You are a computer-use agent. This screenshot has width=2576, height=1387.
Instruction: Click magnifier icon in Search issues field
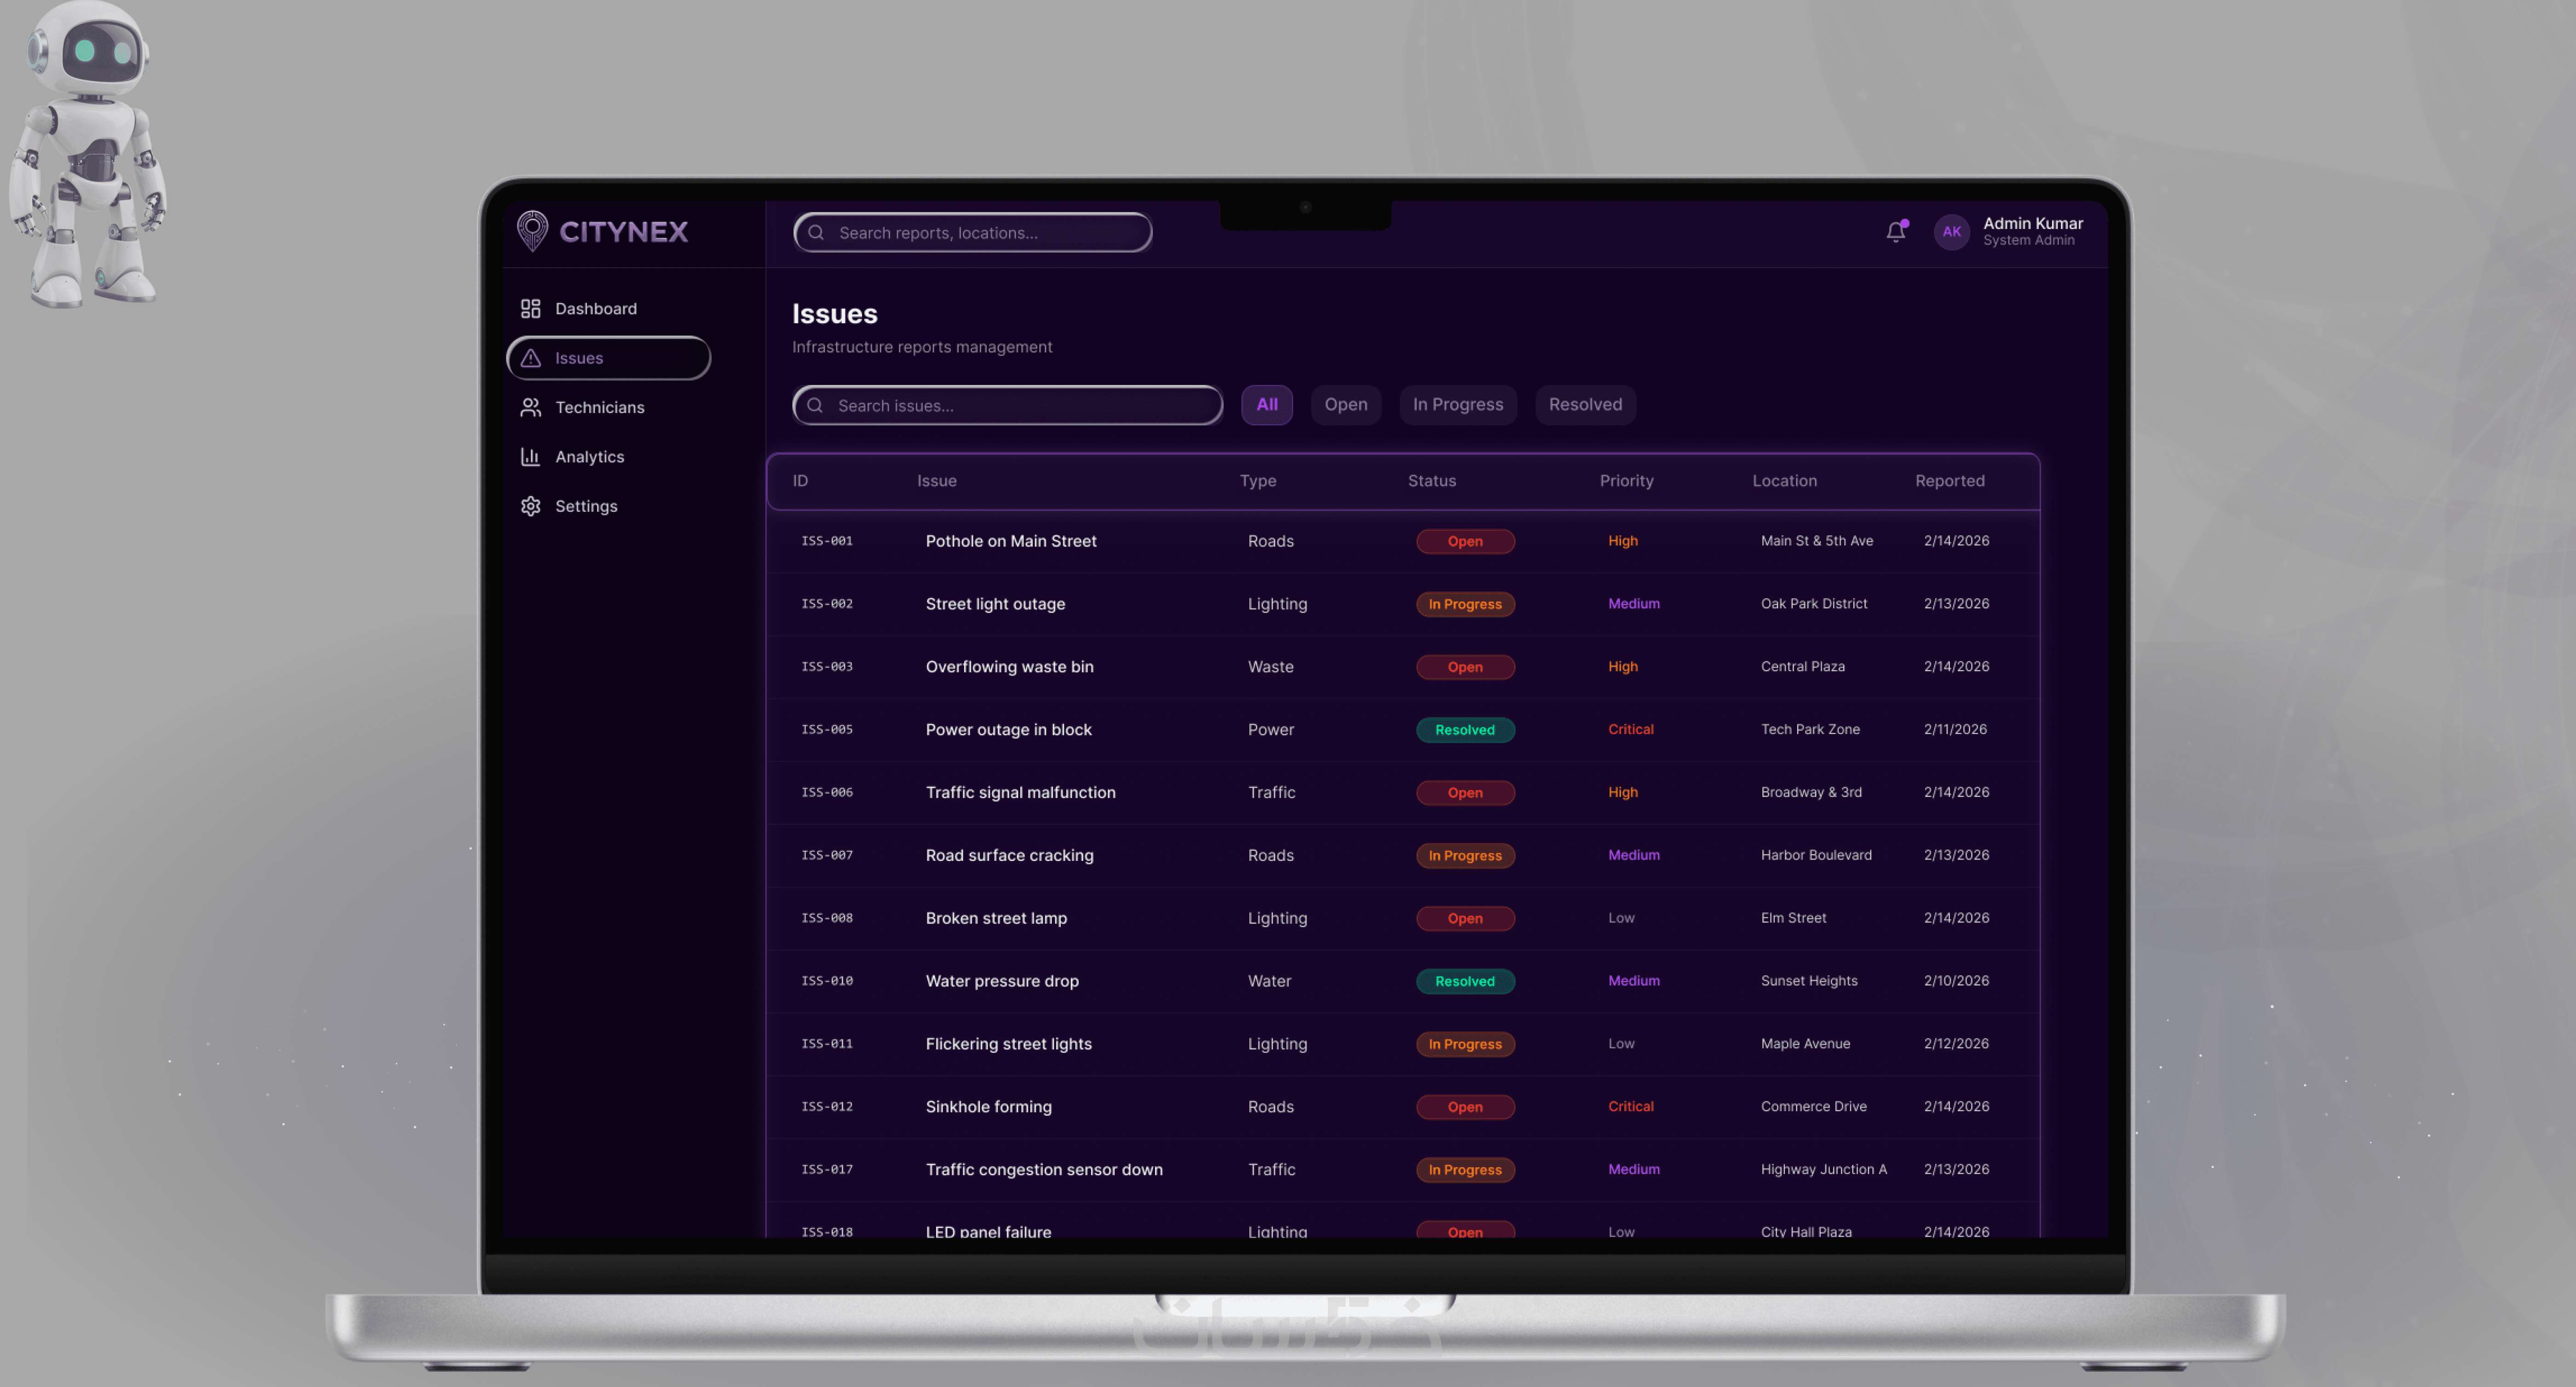click(x=815, y=405)
